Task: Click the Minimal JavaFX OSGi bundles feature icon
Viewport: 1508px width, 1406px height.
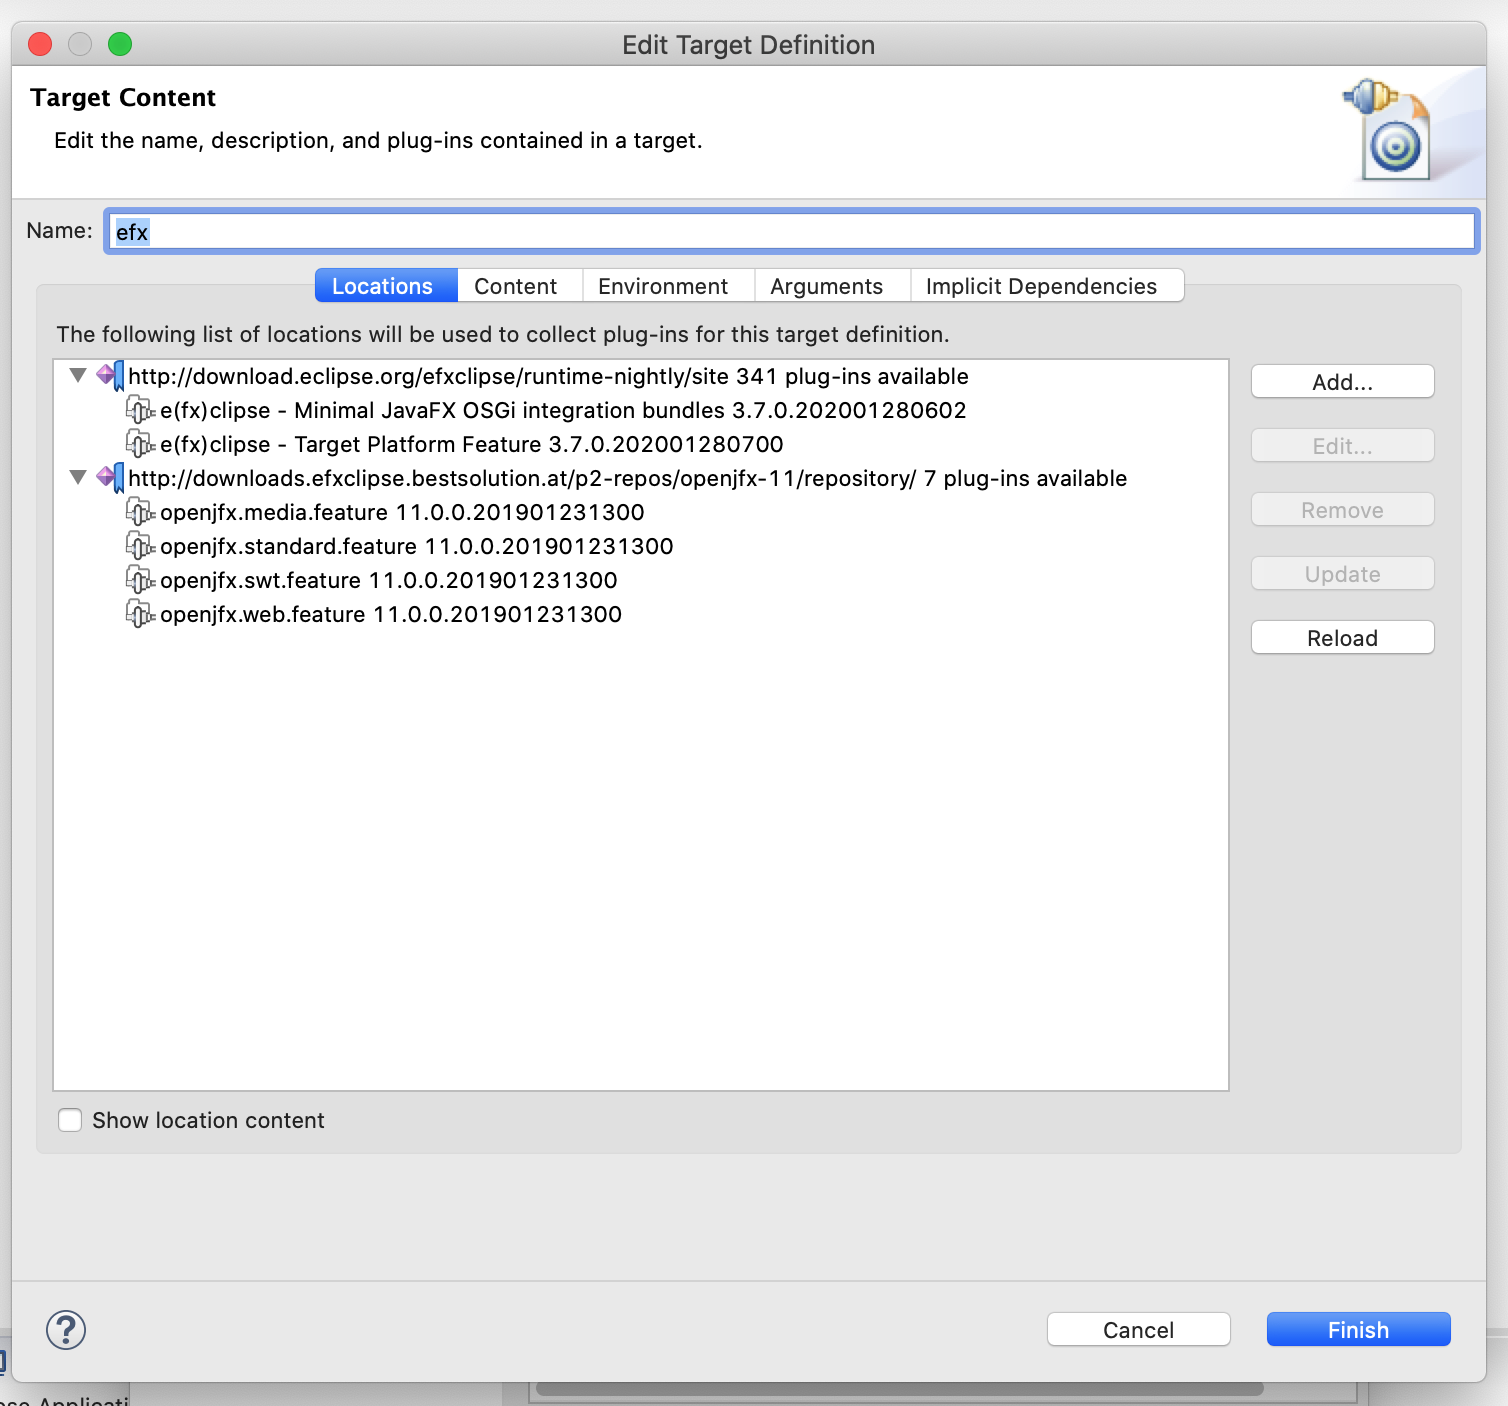Action: point(140,410)
